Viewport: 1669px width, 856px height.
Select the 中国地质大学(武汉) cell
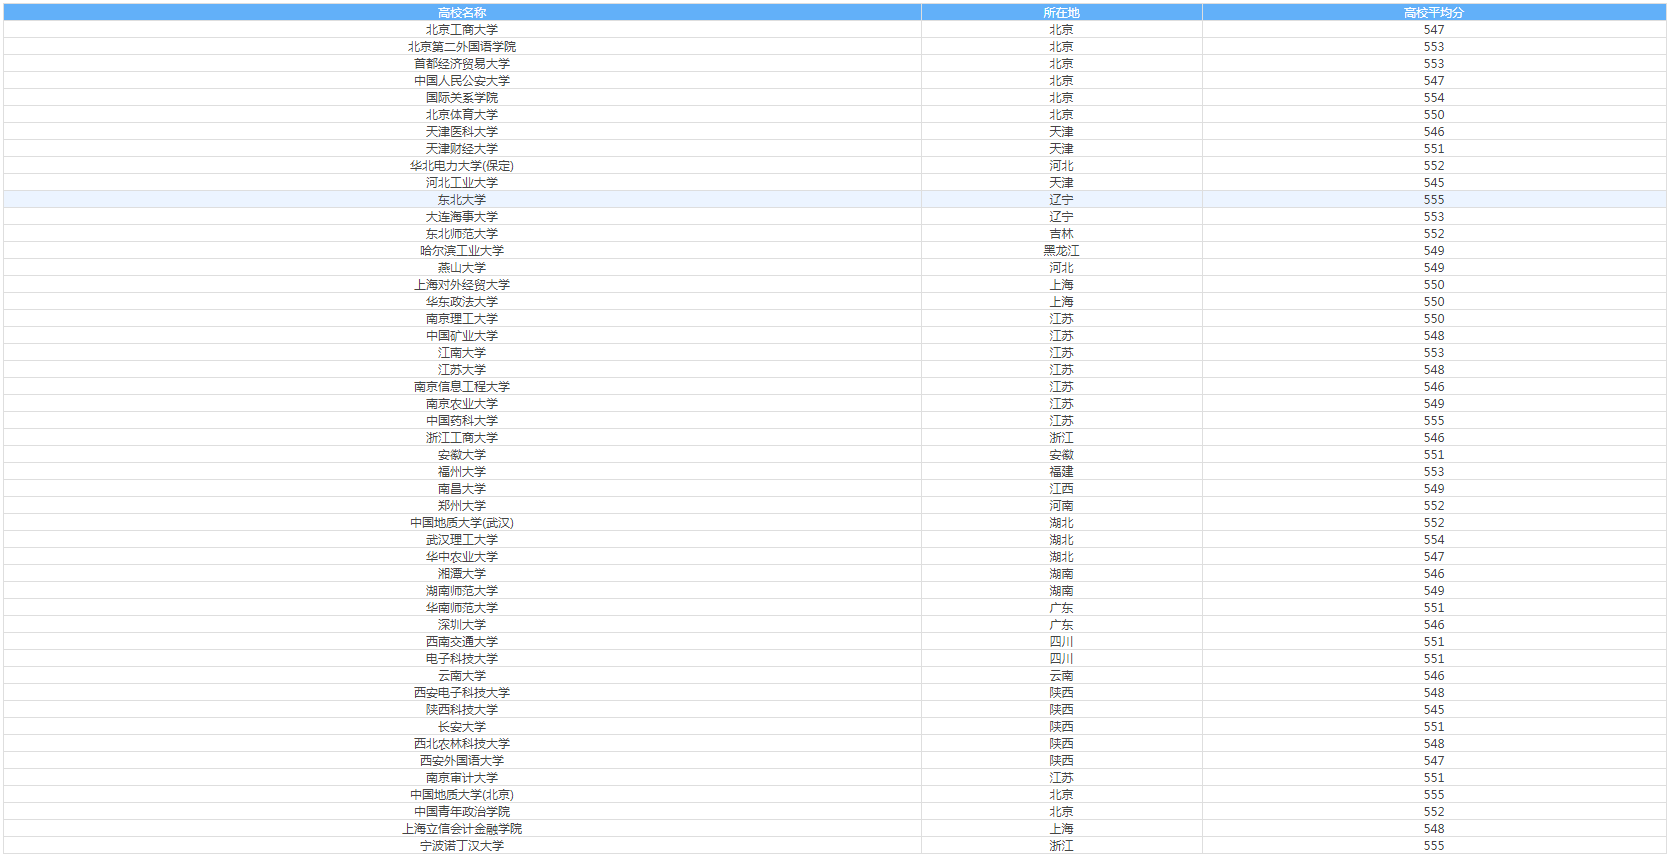point(462,523)
